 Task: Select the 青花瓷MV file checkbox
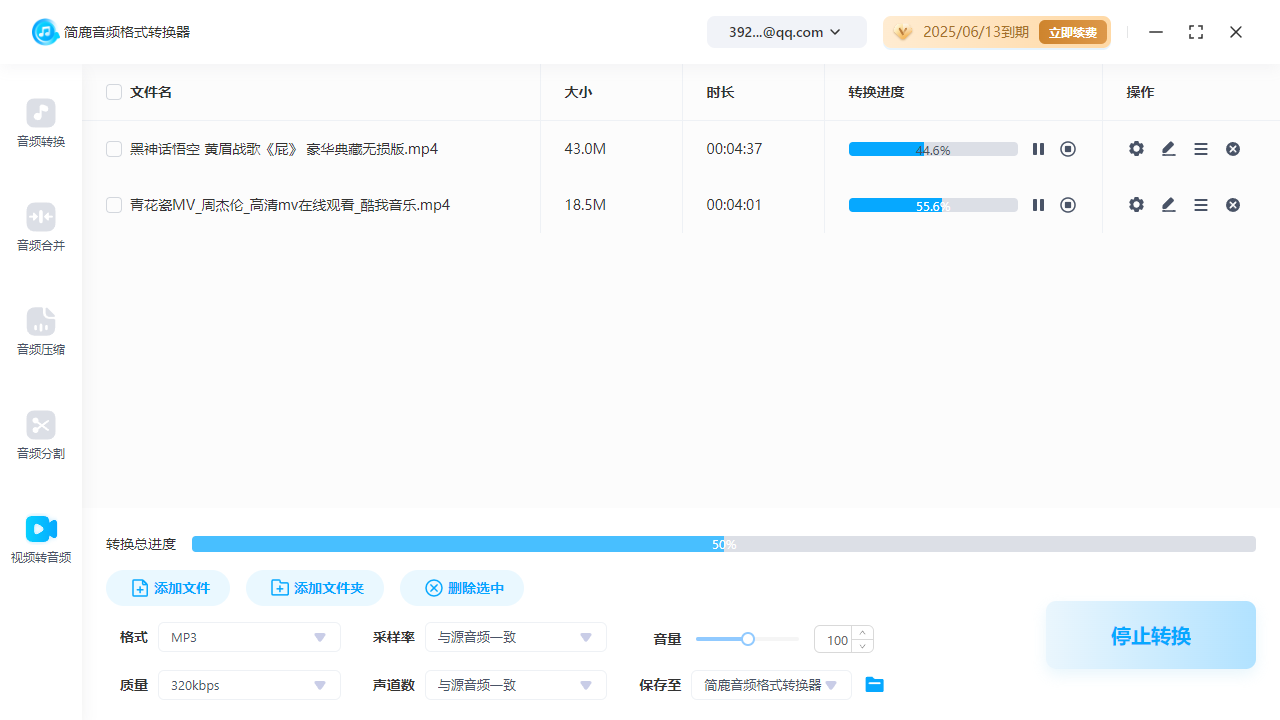(114, 204)
